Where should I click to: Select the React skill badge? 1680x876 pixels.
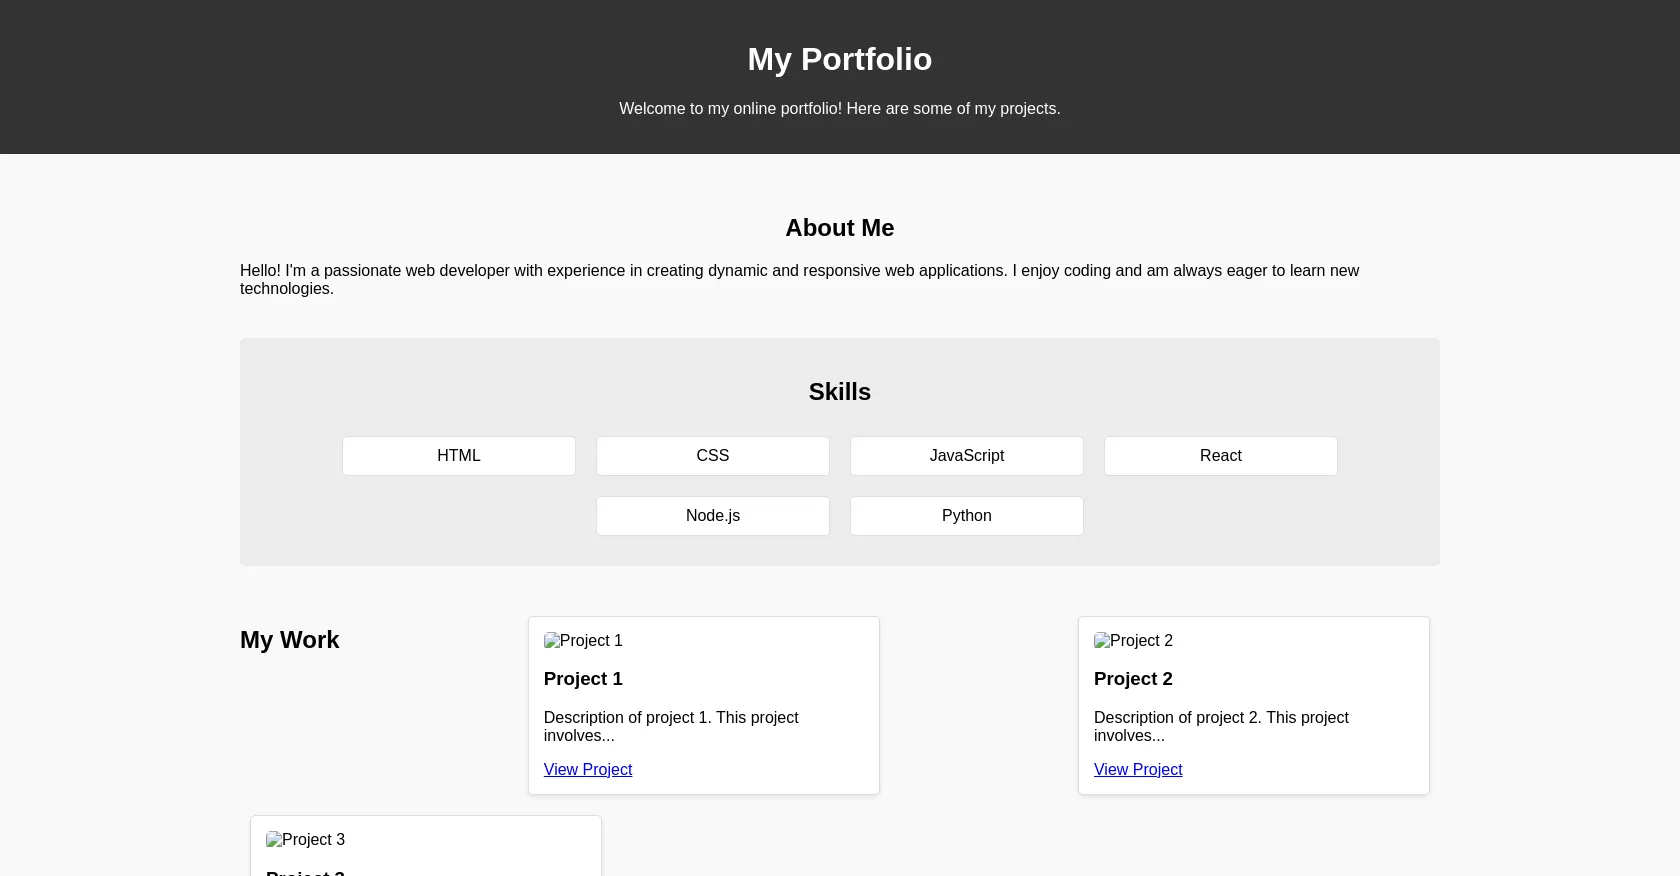[1220, 455]
